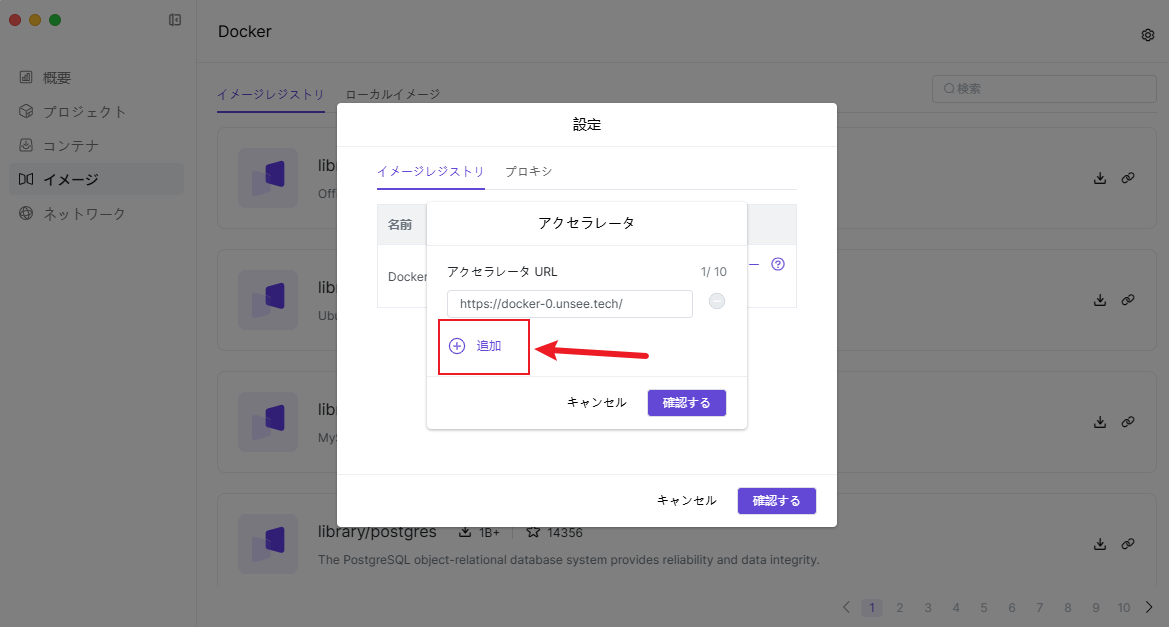
Task: Download the library/postgres image
Action: coord(1100,544)
